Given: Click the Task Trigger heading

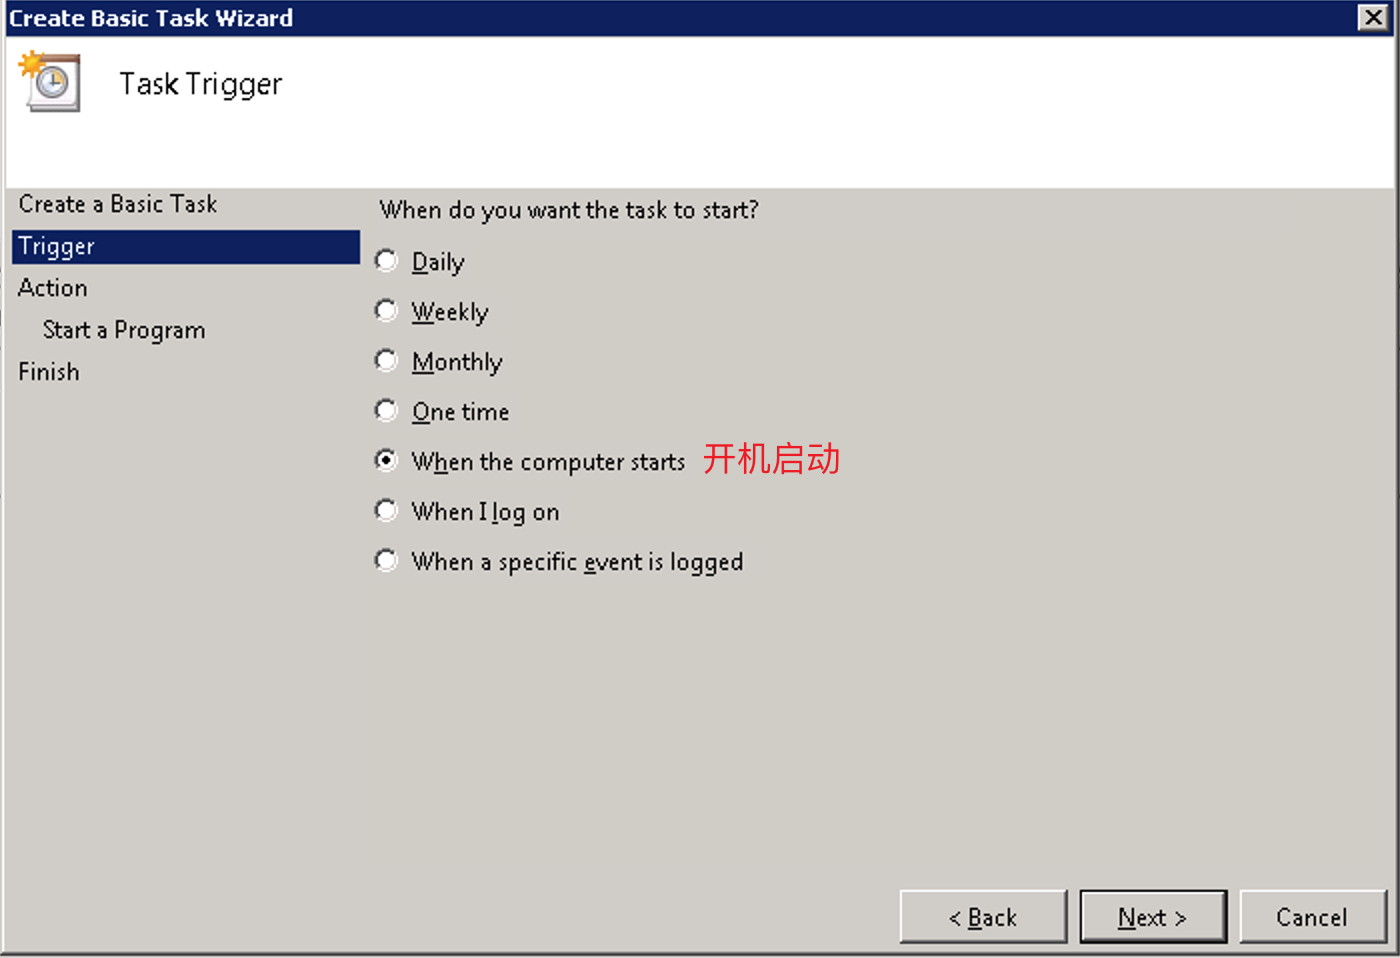Looking at the screenshot, I should point(201,84).
